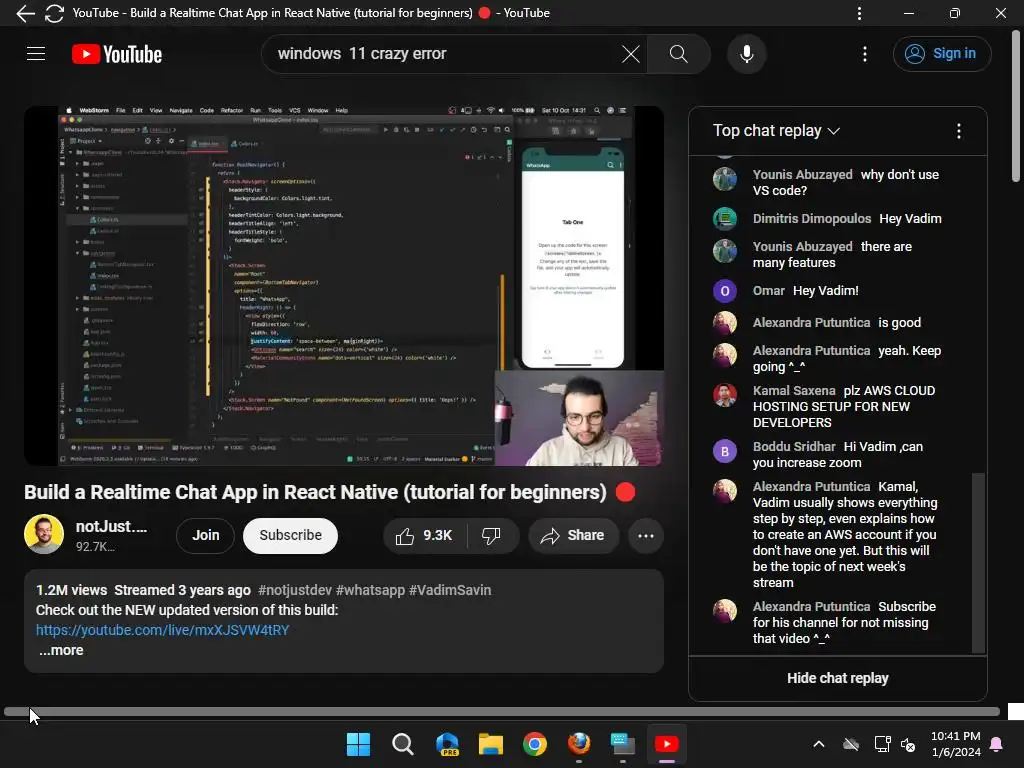Viewport: 1024px width, 768px height.
Task: Play the React Native tutorial video
Action: (x=344, y=285)
